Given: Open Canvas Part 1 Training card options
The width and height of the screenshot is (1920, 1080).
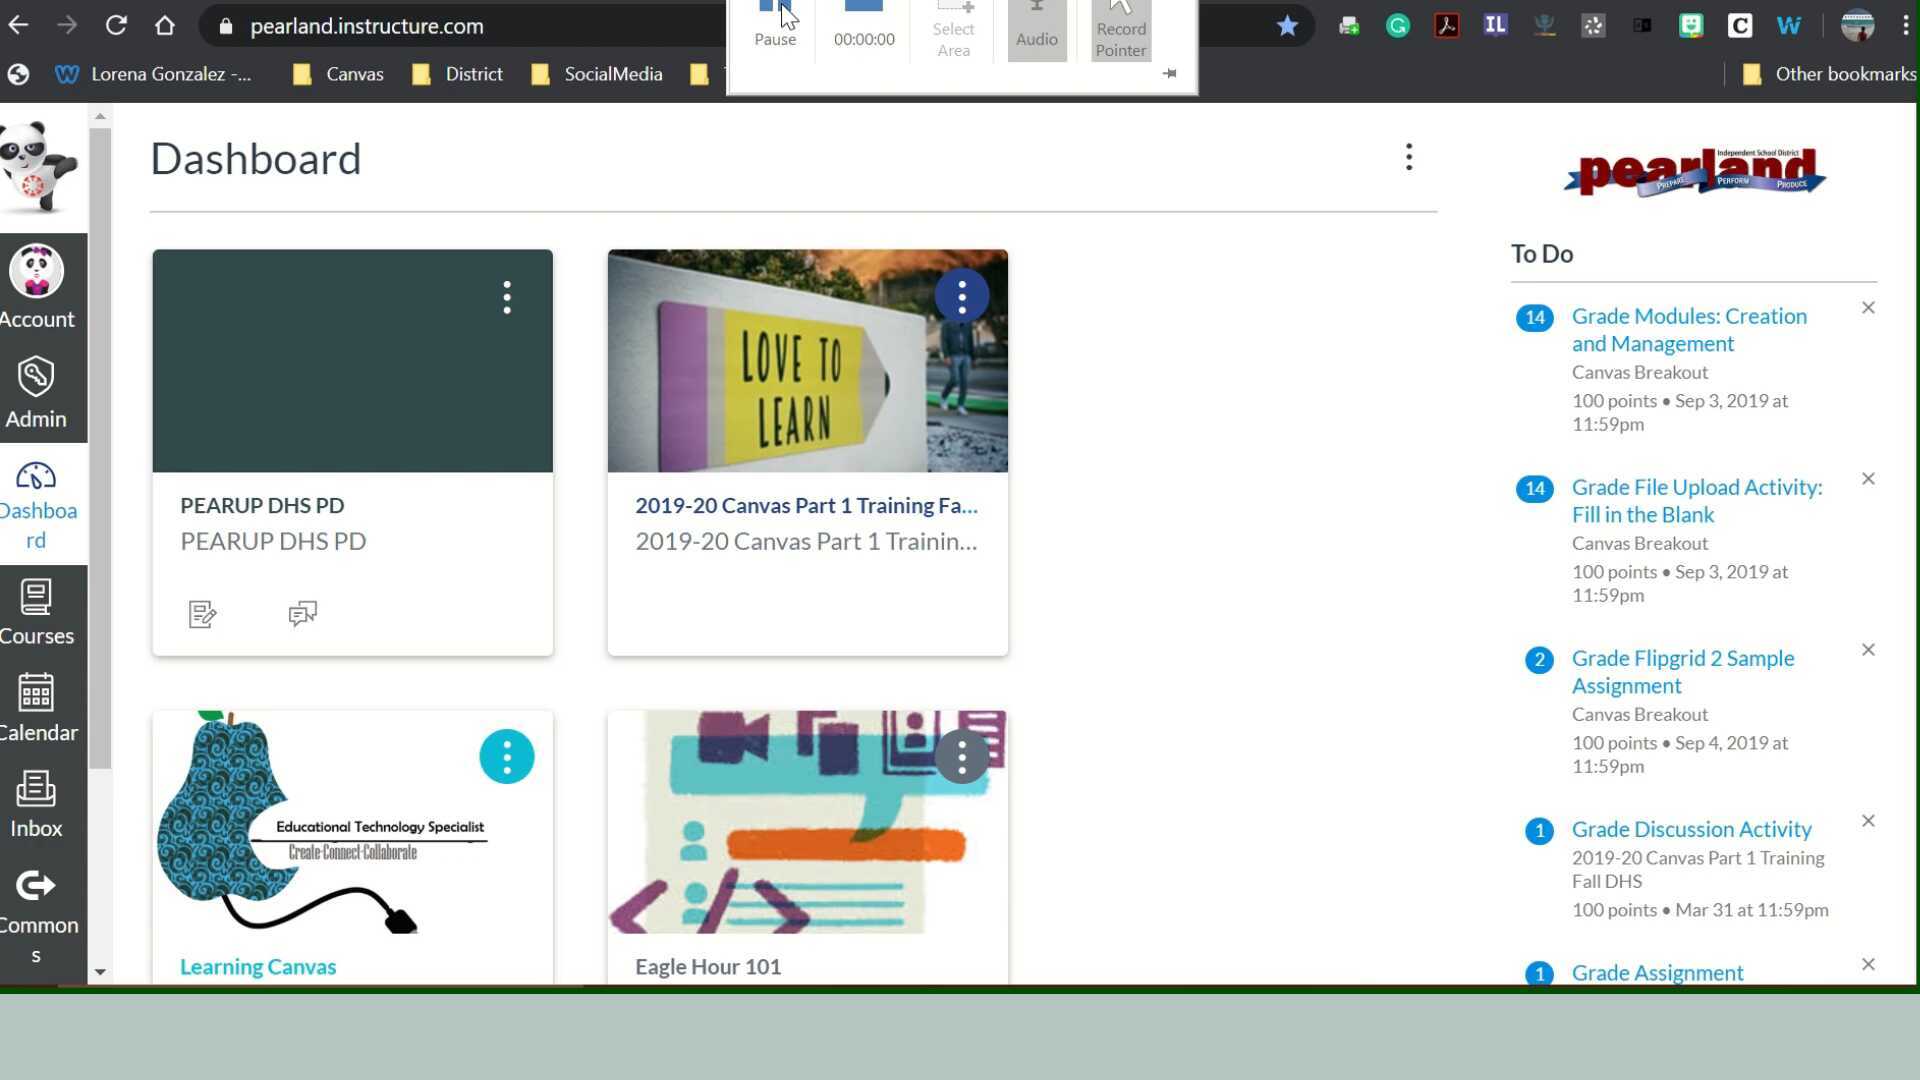Looking at the screenshot, I should point(962,296).
